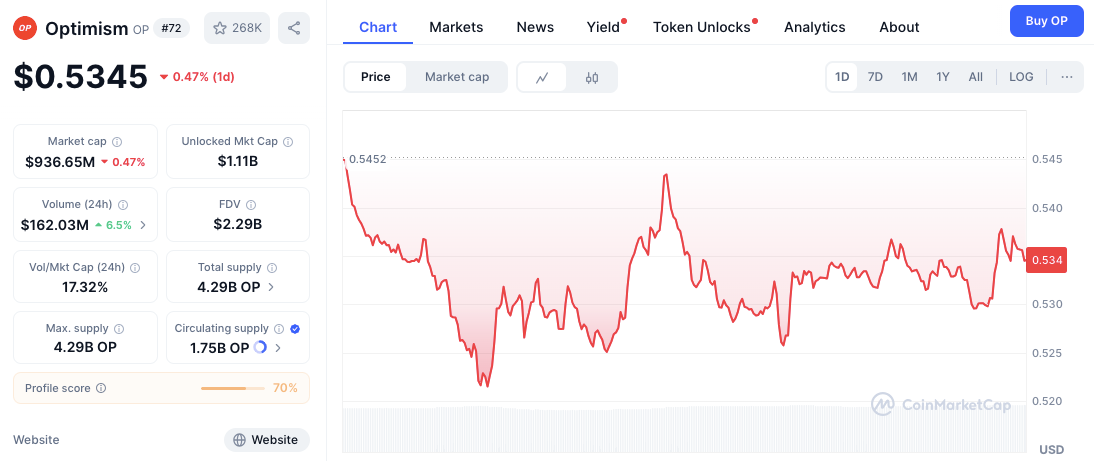Viewport: 1094px width, 461px height.
Task: Select the line chart icon
Action: (542, 77)
